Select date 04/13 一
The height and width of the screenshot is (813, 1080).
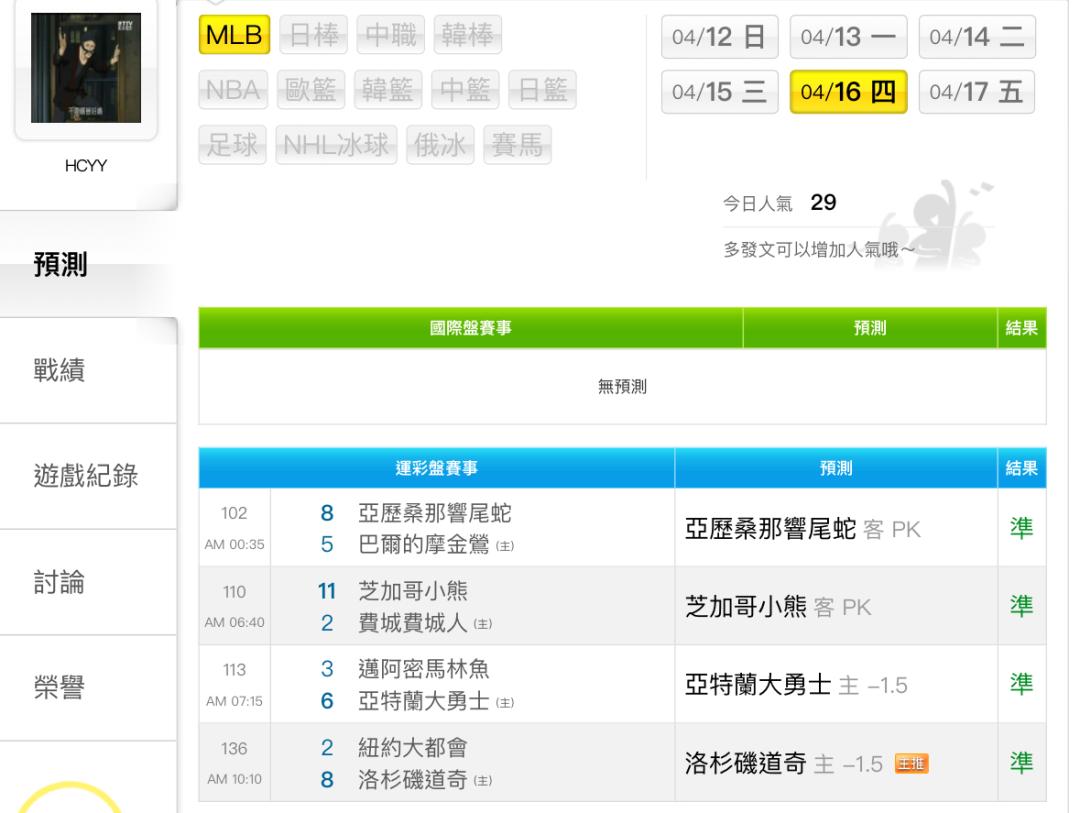click(848, 38)
